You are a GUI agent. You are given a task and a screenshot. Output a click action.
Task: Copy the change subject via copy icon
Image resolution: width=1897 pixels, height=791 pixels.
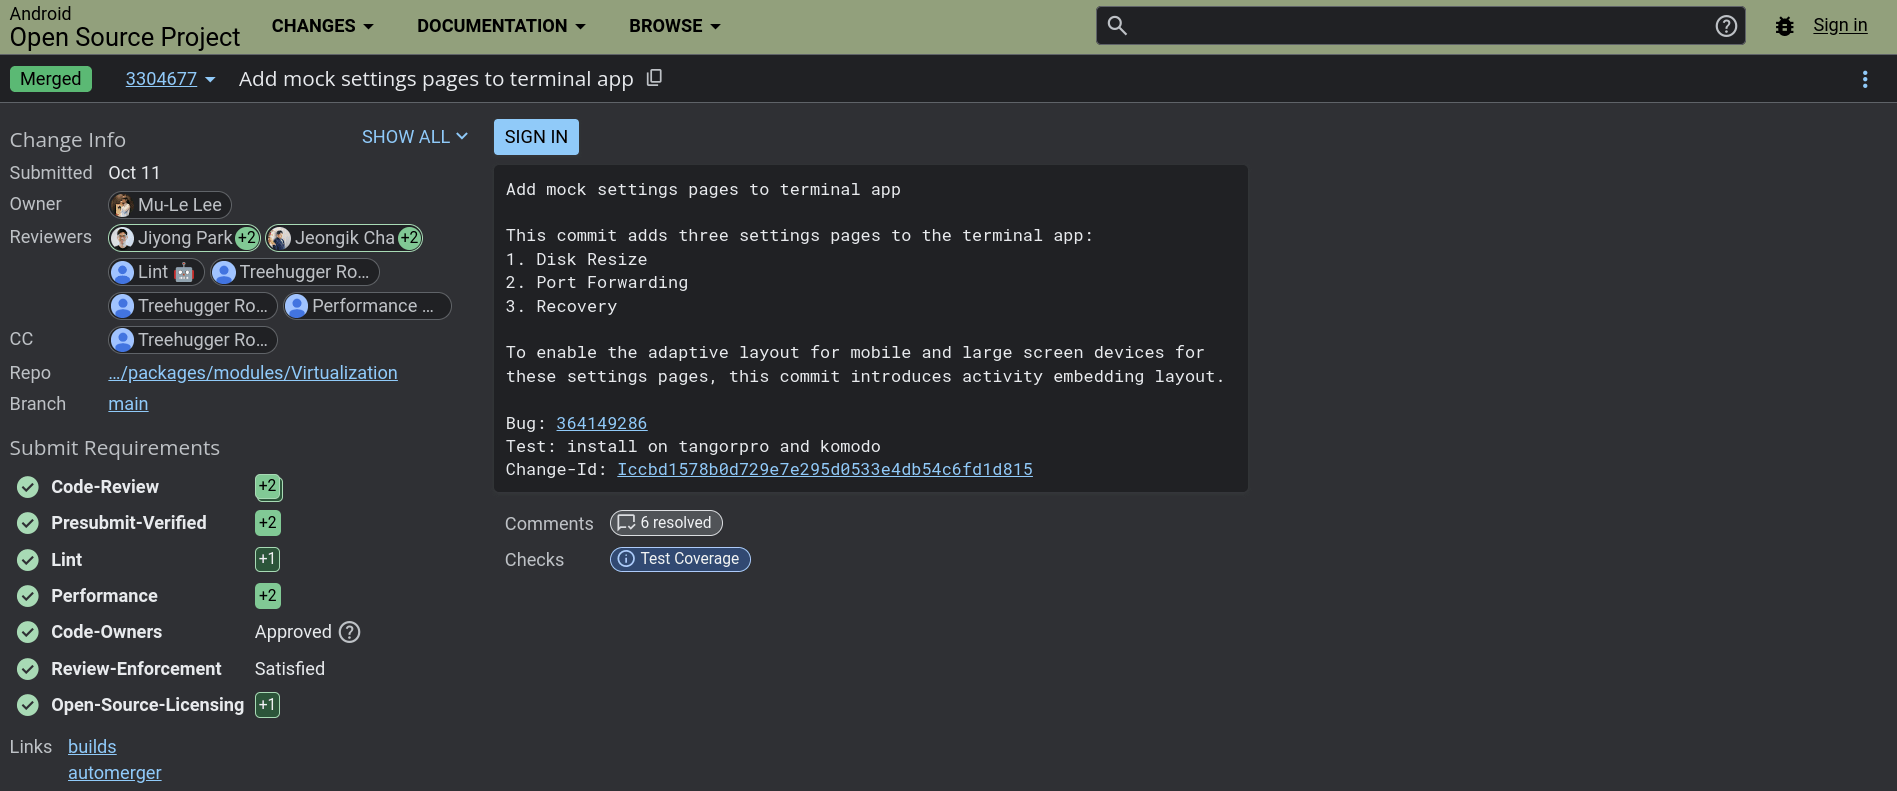(x=654, y=78)
